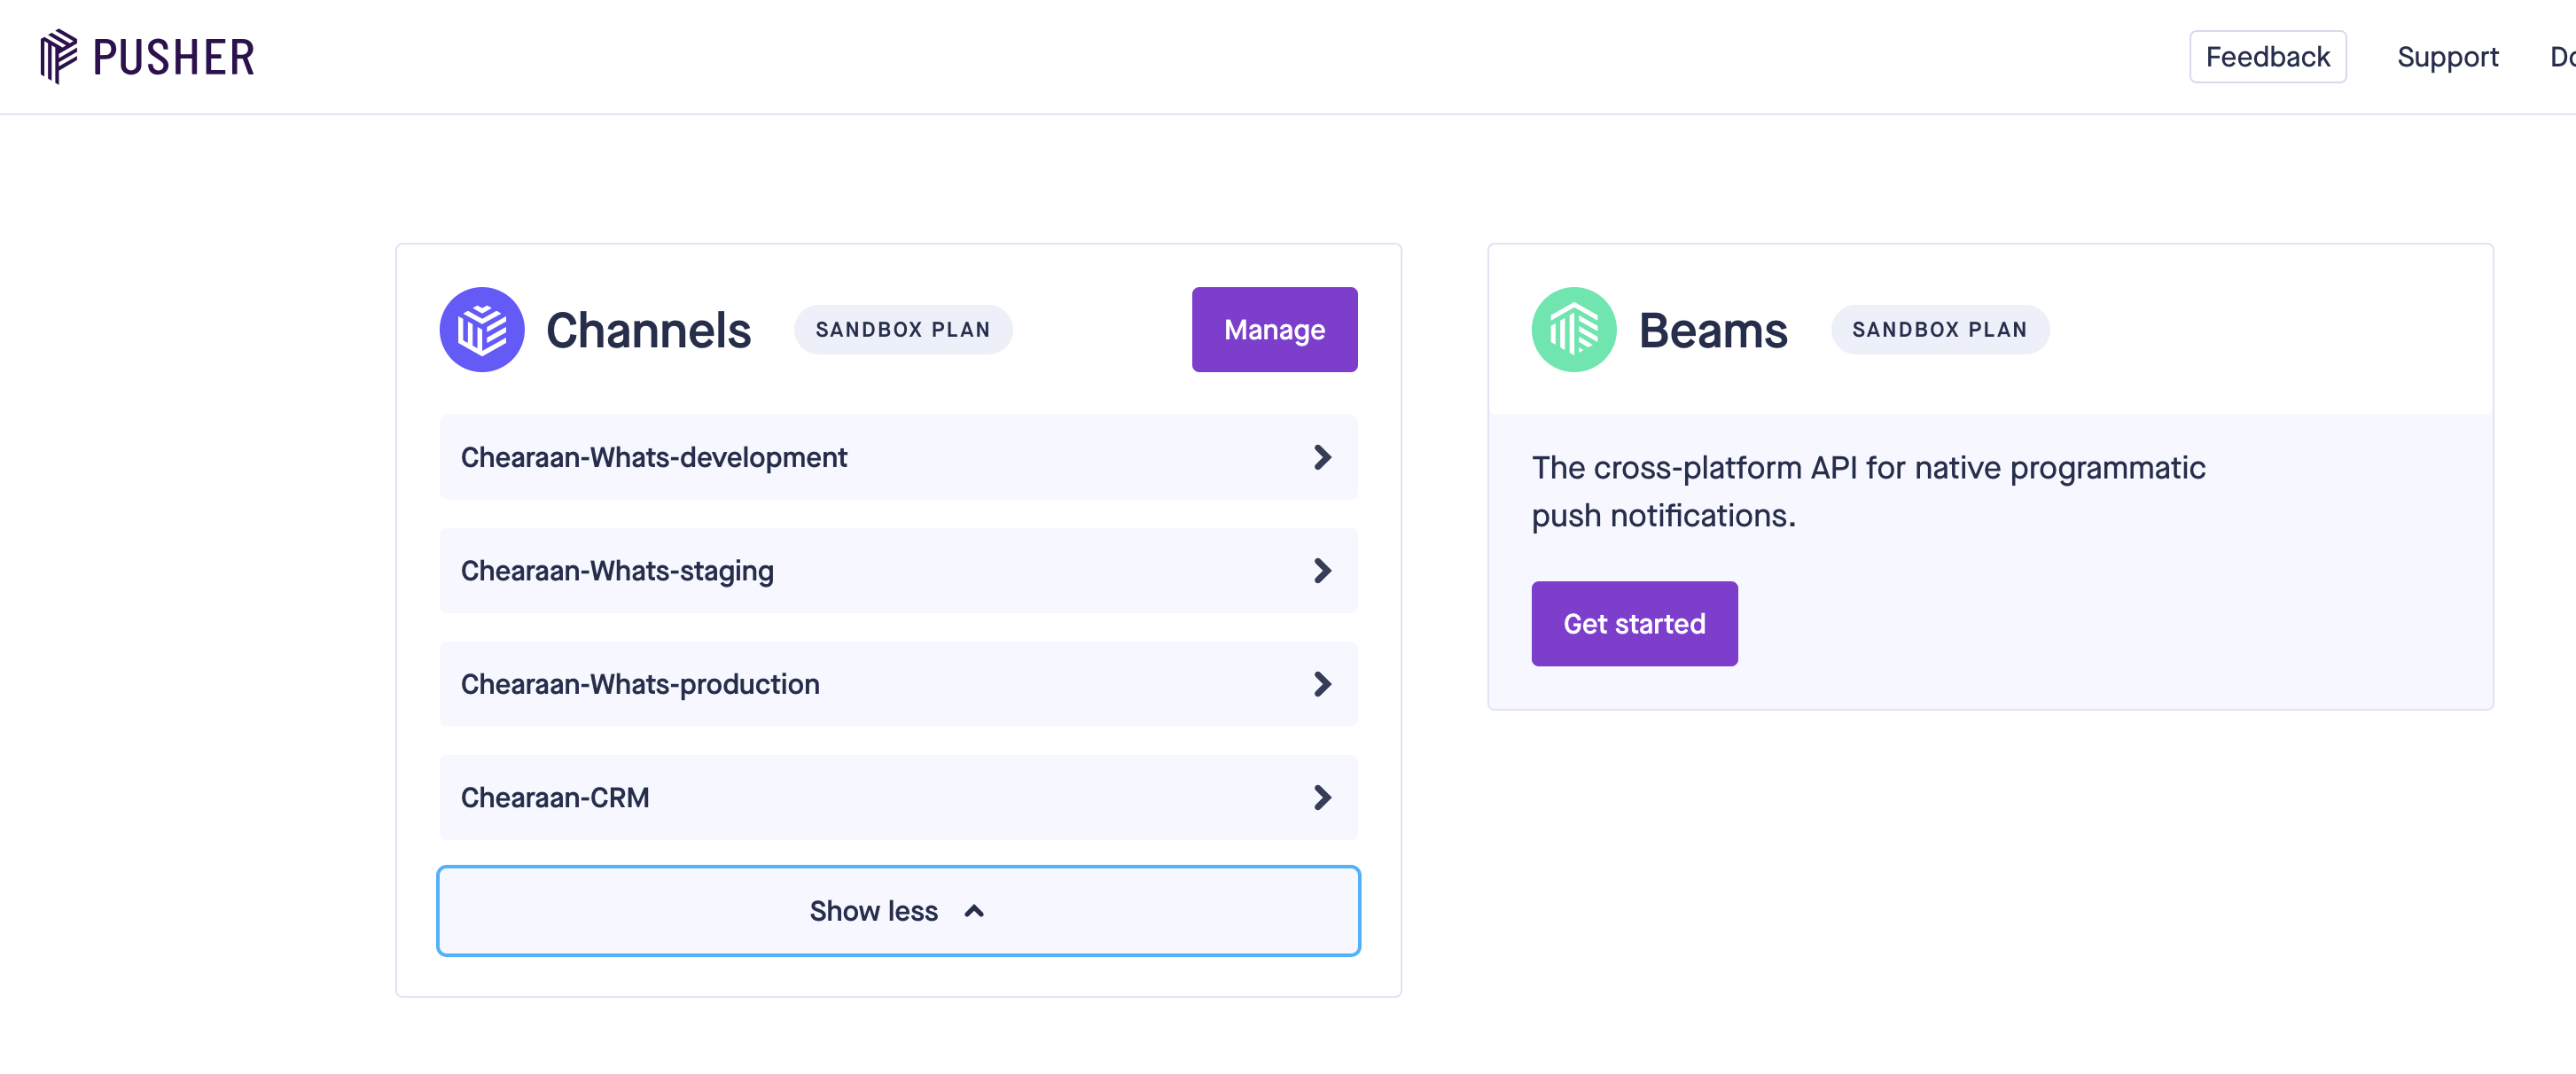Open the Chearaan-Whats-production app
This screenshot has width=2576, height=1074.
click(640, 684)
